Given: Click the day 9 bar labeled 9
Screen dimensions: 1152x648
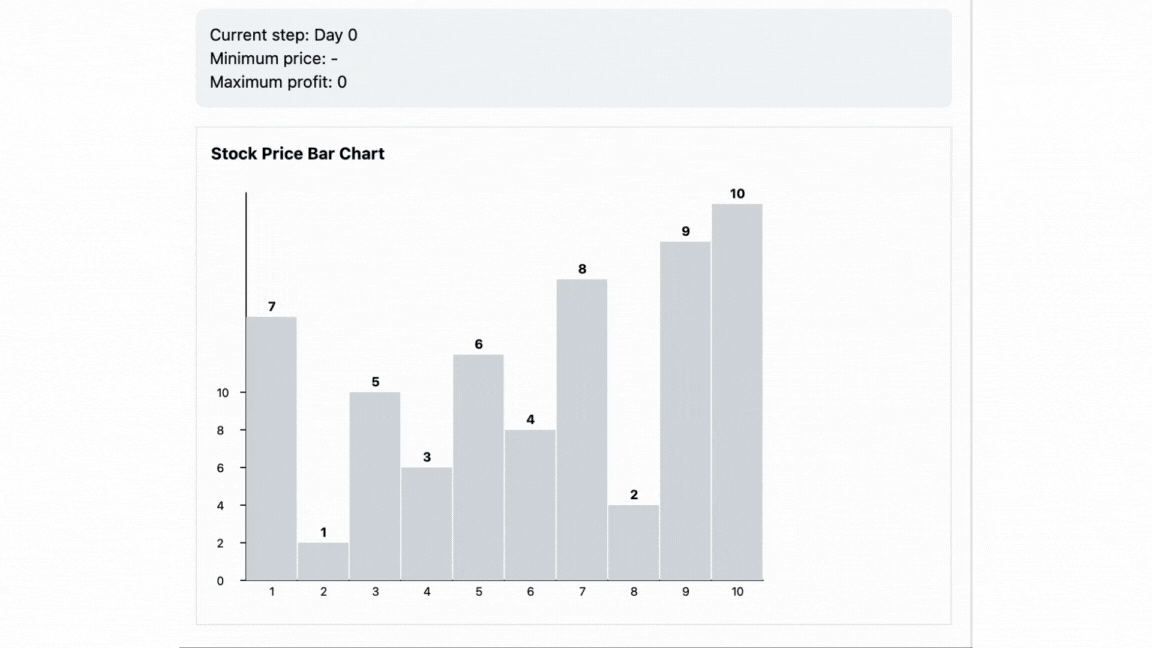Looking at the screenshot, I should tap(685, 411).
